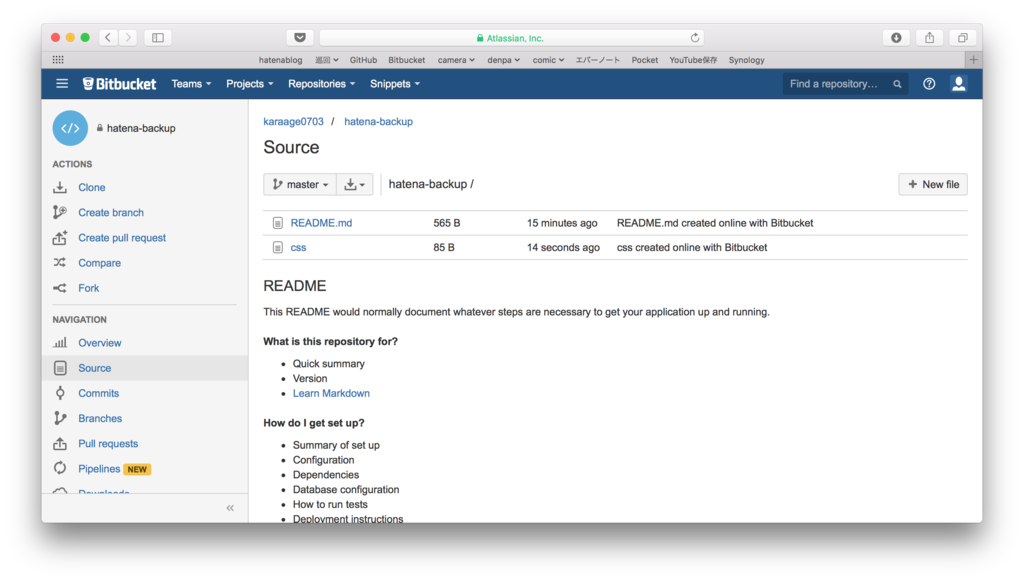Click the New file button

[x=933, y=184]
